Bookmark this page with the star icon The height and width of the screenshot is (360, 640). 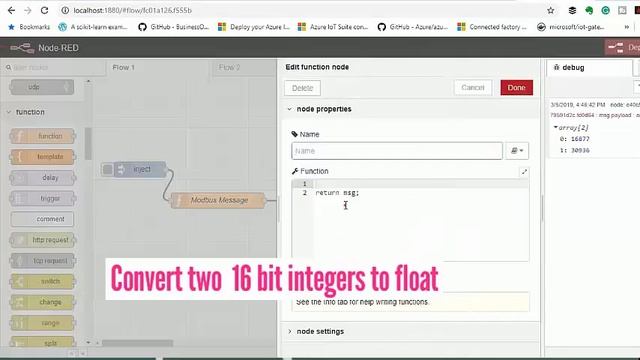click(x=551, y=11)
